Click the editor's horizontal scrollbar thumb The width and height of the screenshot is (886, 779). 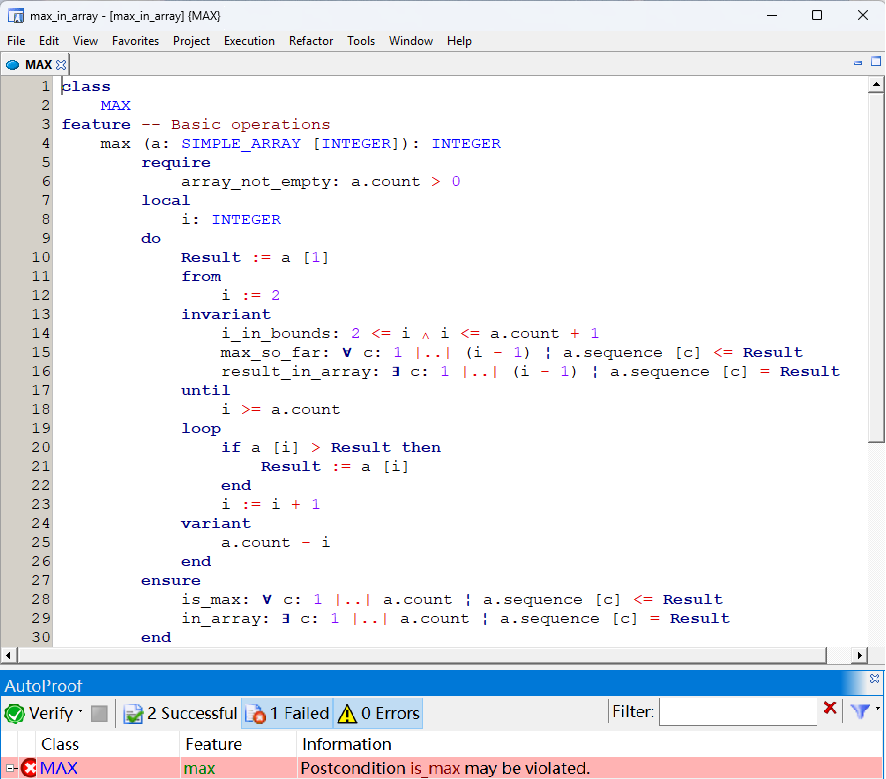420,655
